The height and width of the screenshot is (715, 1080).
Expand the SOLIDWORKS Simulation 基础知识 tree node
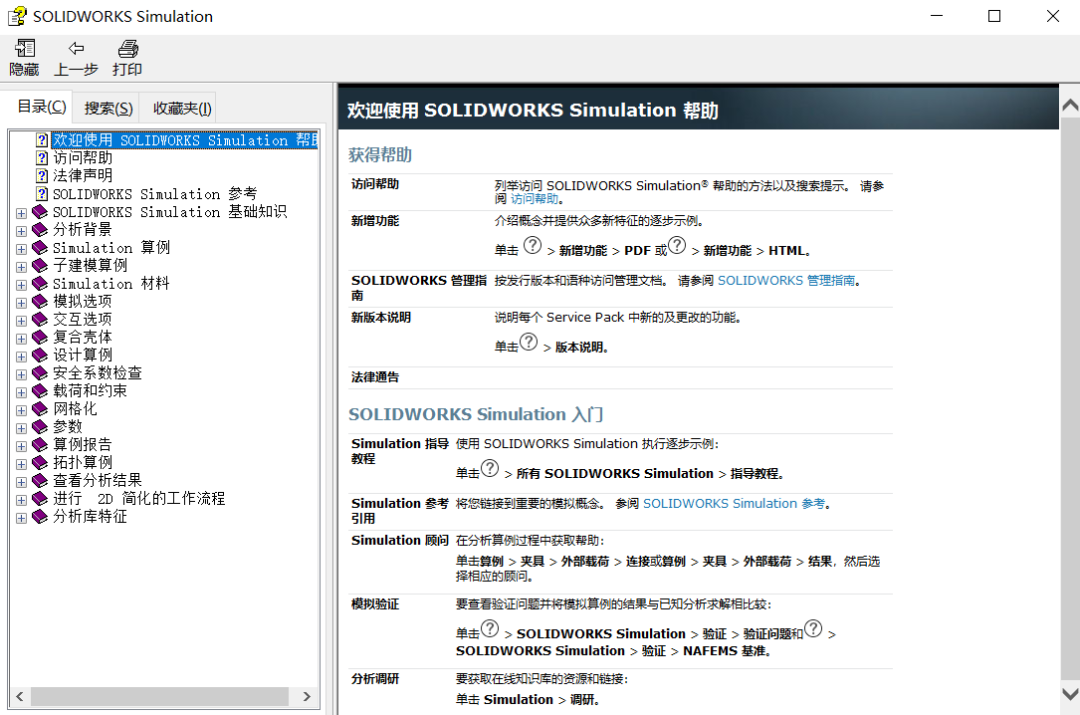coord(22,213)
